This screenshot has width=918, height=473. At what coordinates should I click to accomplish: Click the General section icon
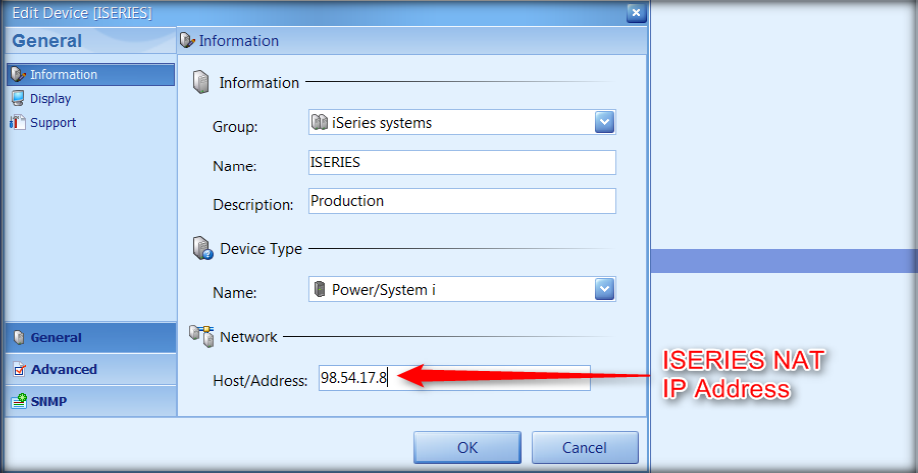point(19,338)
